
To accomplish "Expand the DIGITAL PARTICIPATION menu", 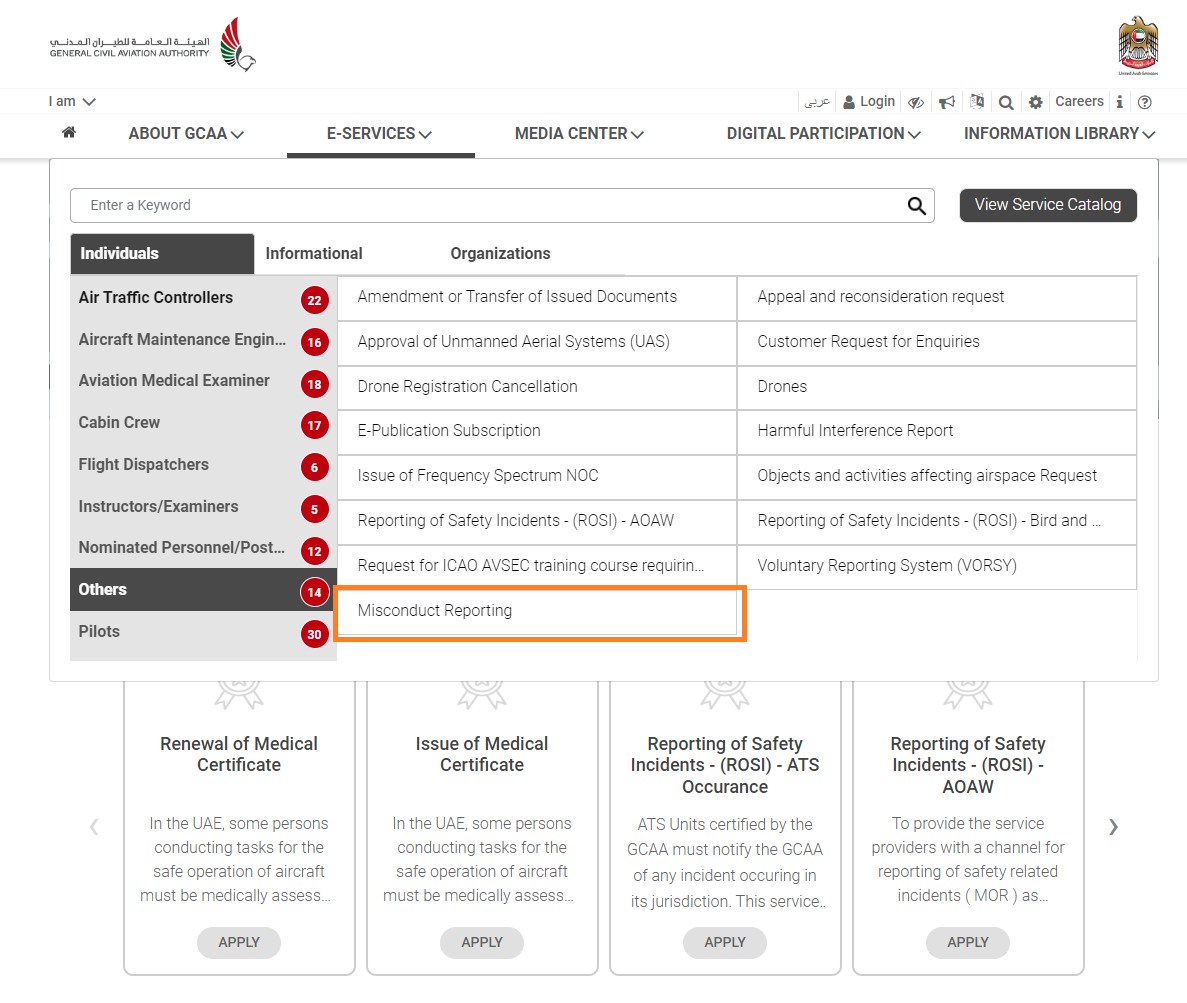I will 824,134.
